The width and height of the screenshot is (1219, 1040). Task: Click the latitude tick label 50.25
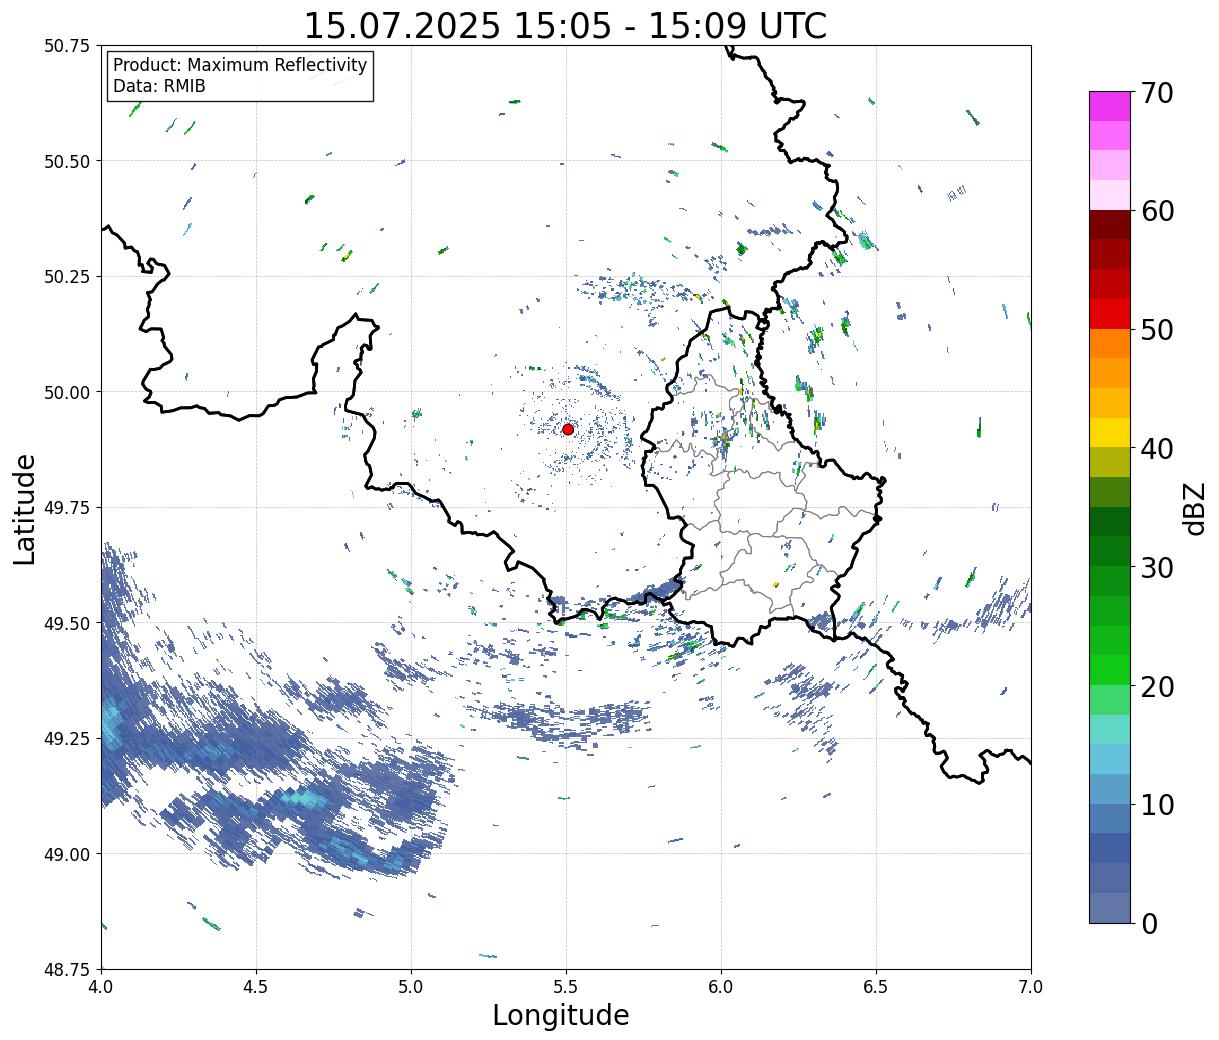[x=67, y=277]
